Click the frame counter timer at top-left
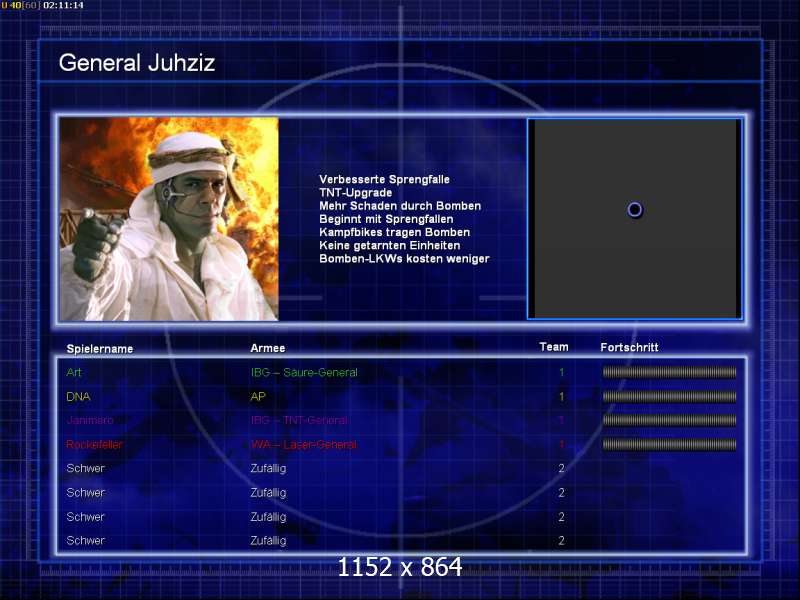This screenshot has height=600, width=800. (43, 6)
